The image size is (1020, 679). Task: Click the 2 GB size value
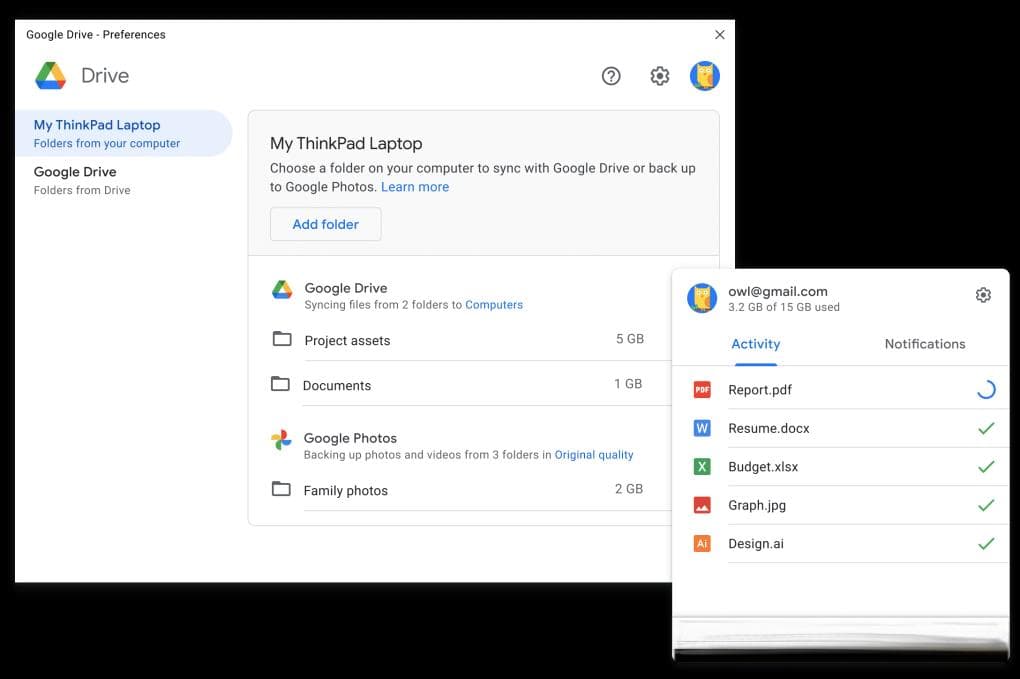[628, 488]
